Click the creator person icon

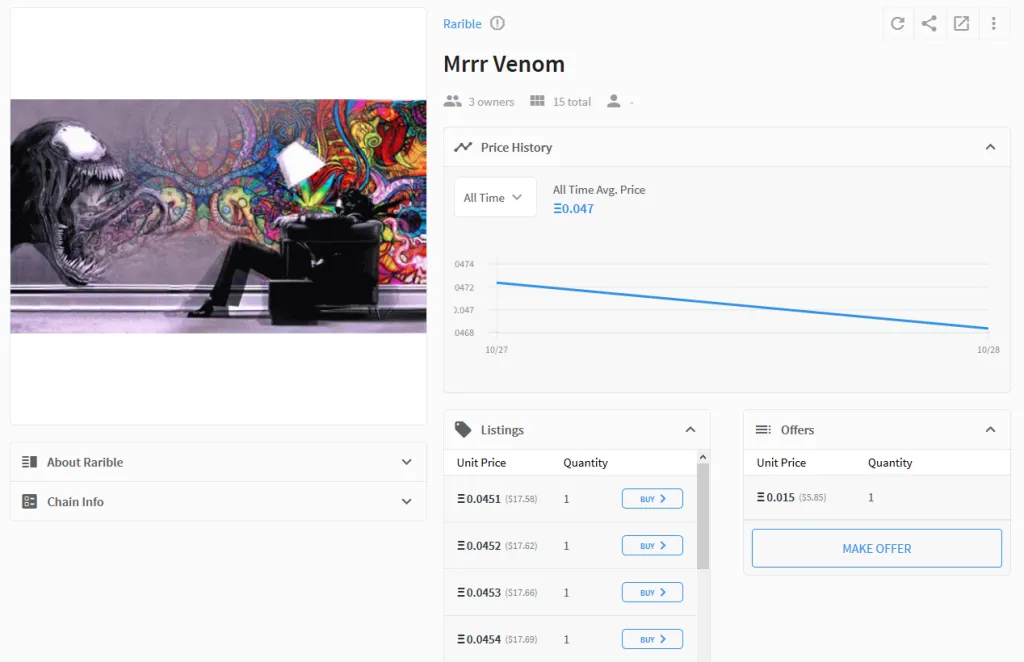tap(613, 101)
